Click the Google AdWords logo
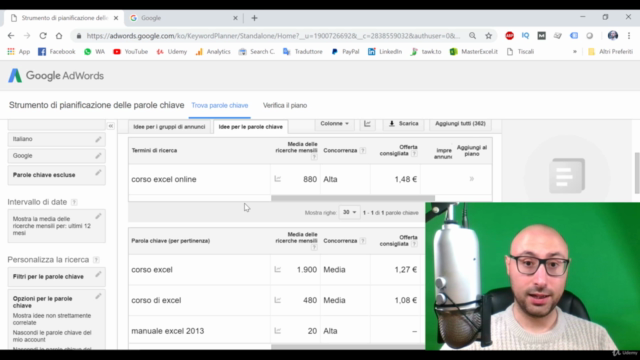 [56, 76]
